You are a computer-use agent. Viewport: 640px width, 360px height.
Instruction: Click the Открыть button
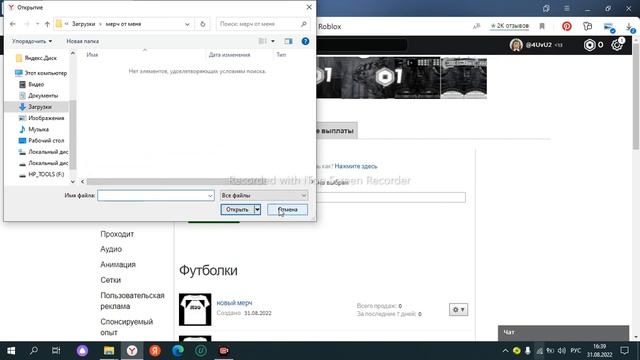tap(237, 209)
